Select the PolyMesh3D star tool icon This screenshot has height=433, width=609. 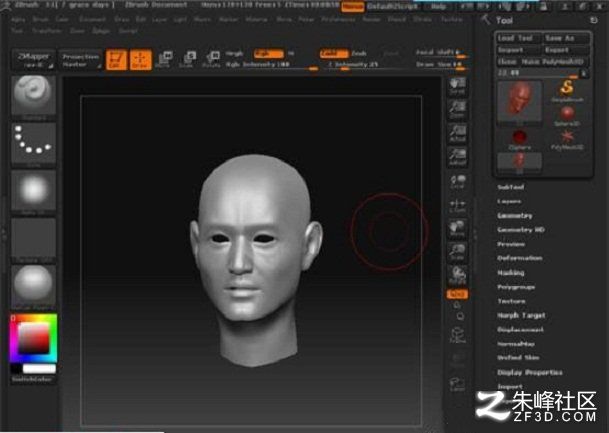pyautogui.click(x=567, y=139)
